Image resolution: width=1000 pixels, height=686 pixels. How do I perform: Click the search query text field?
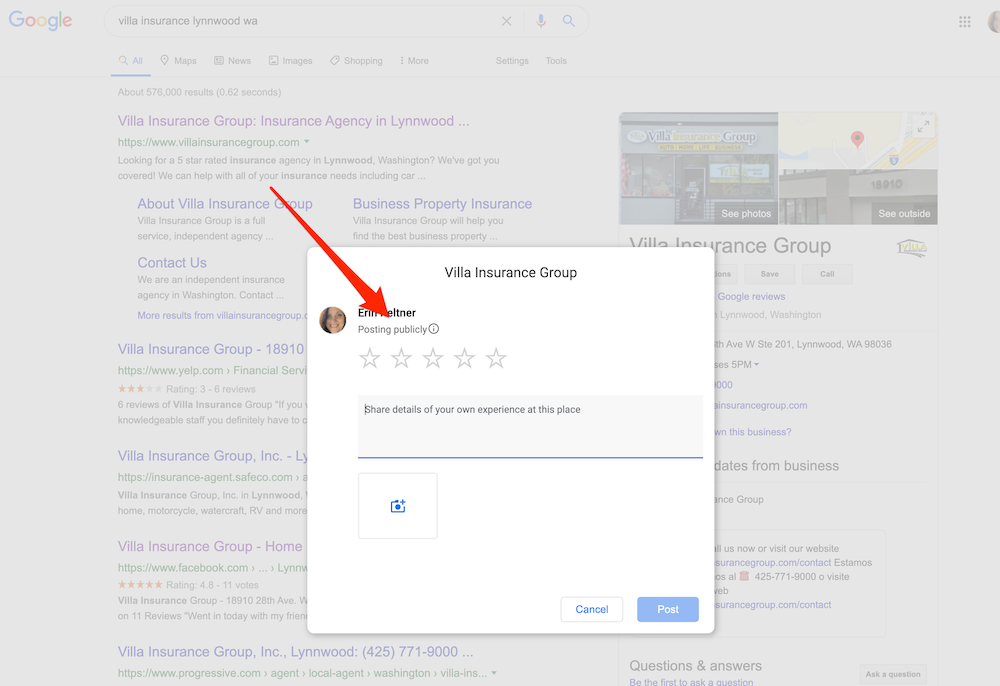pos(303,21)
